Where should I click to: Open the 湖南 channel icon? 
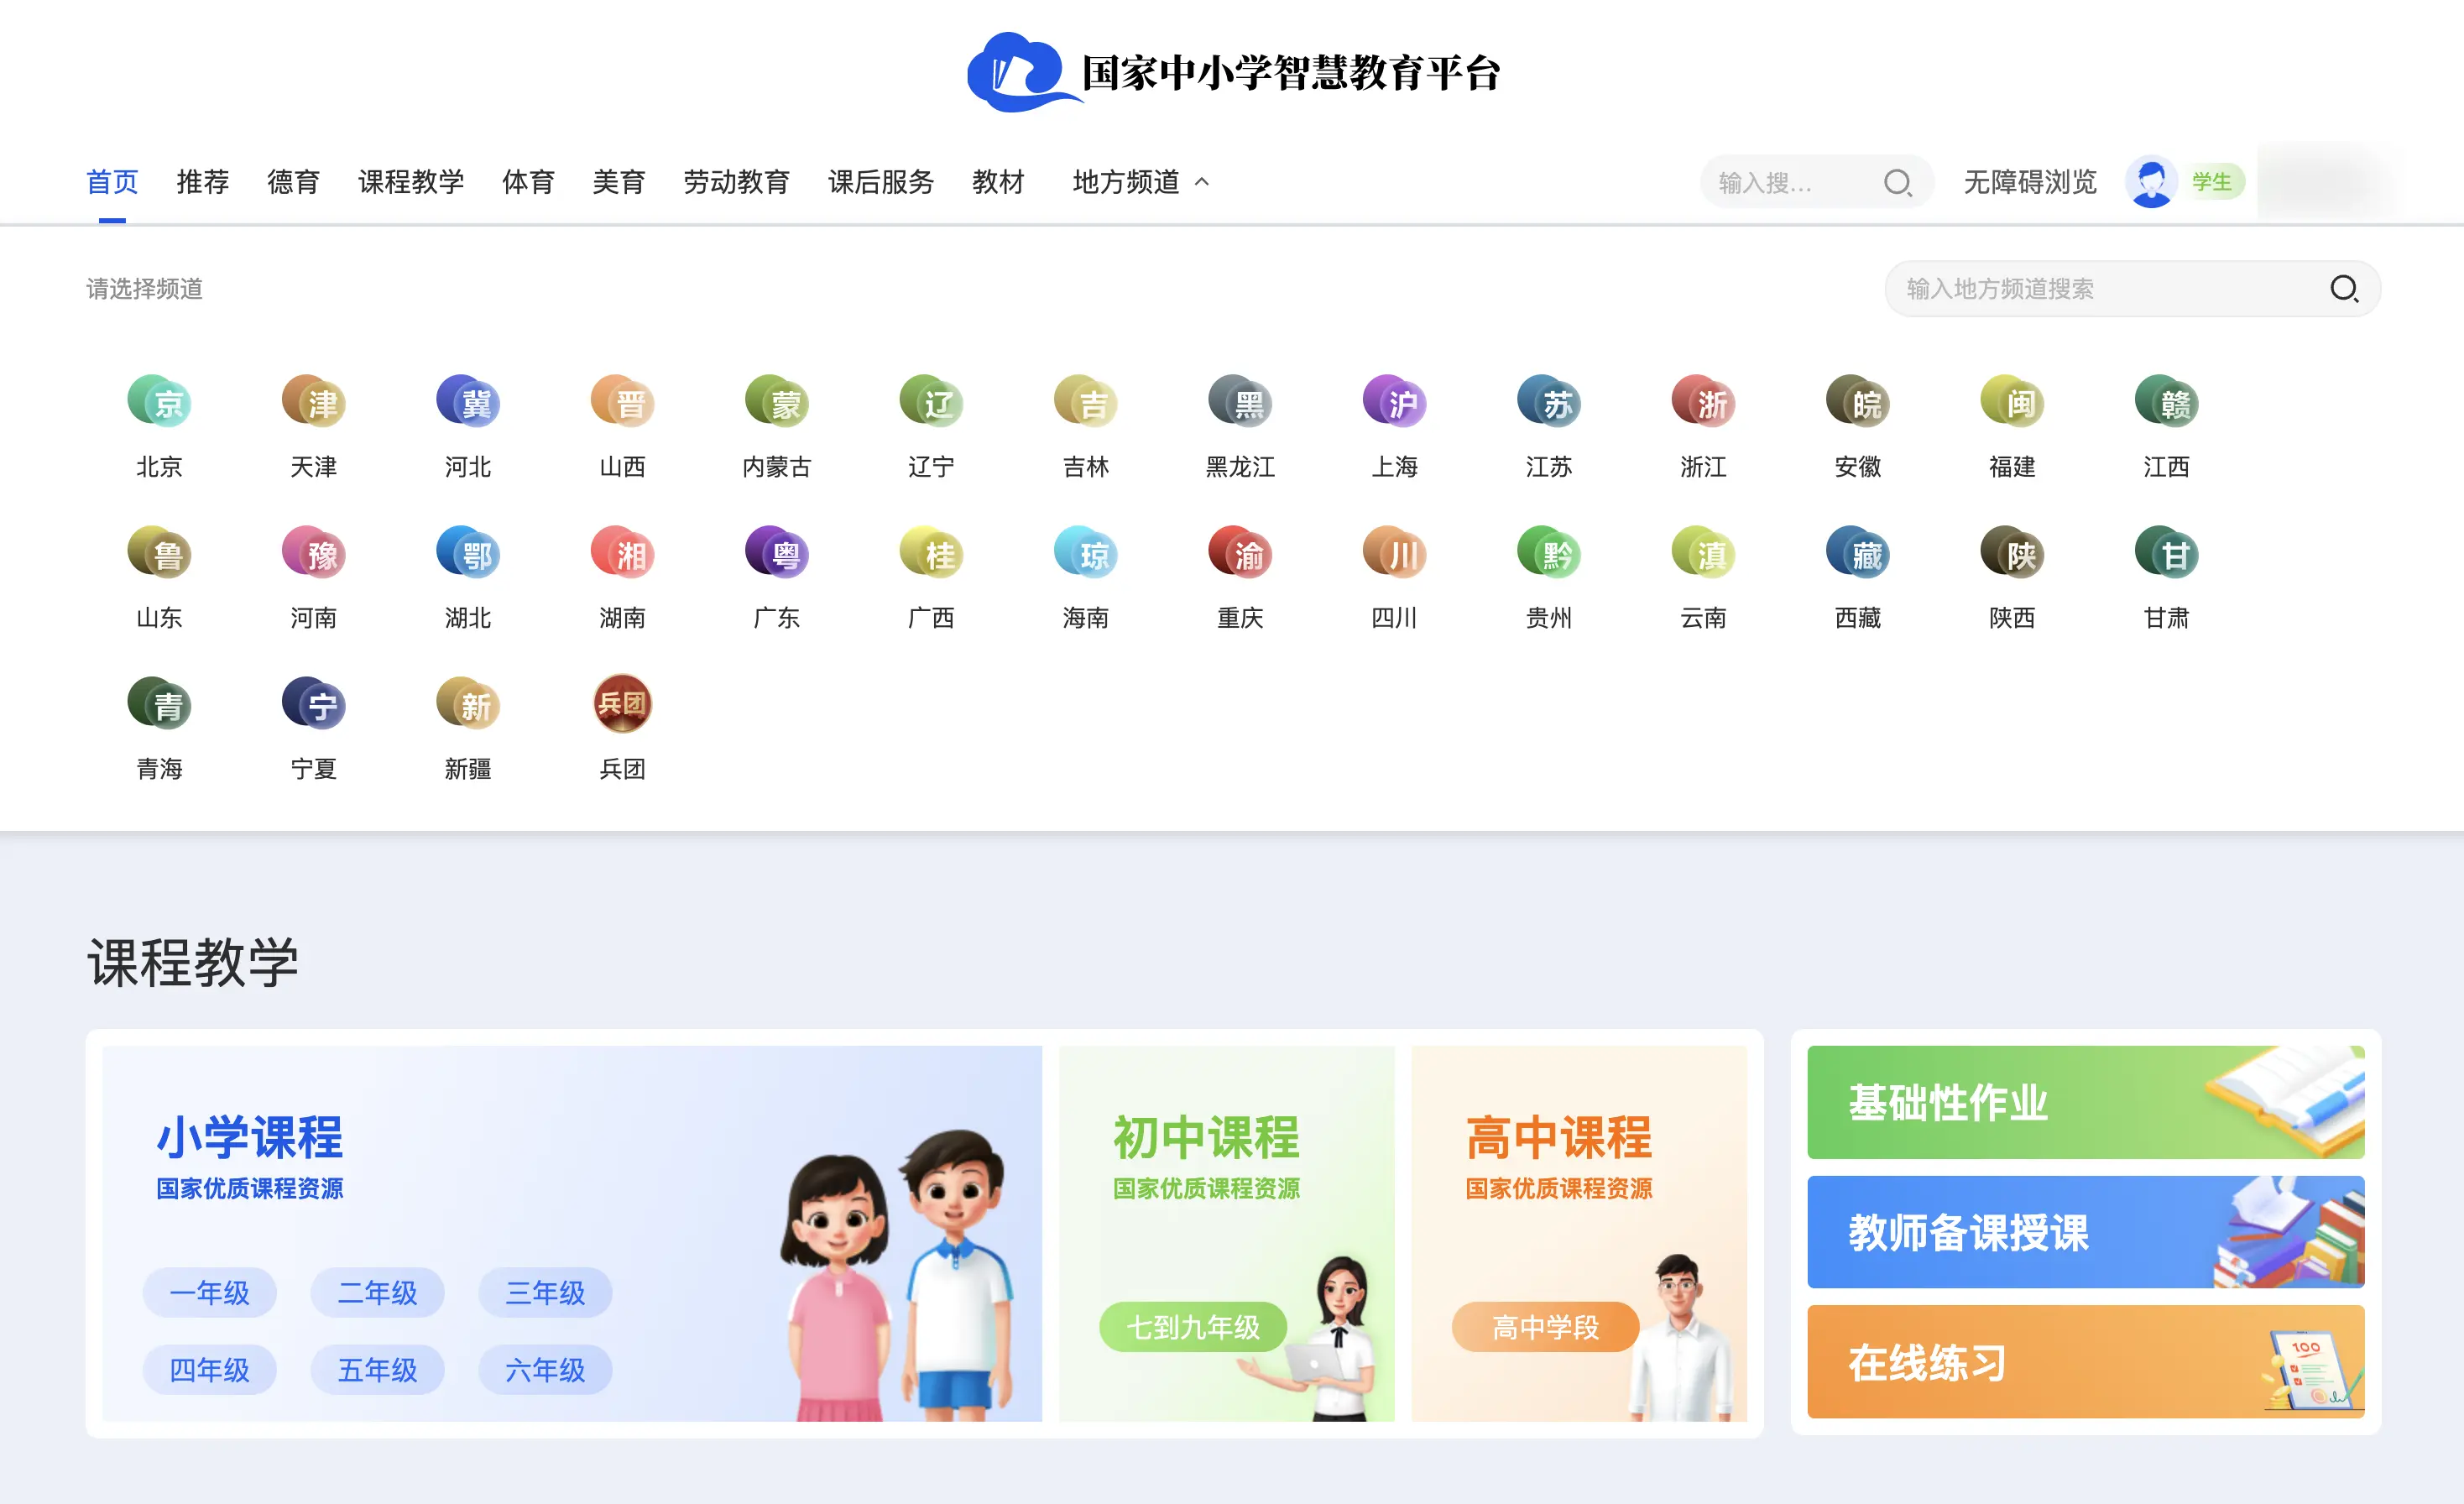pos(622,553)
